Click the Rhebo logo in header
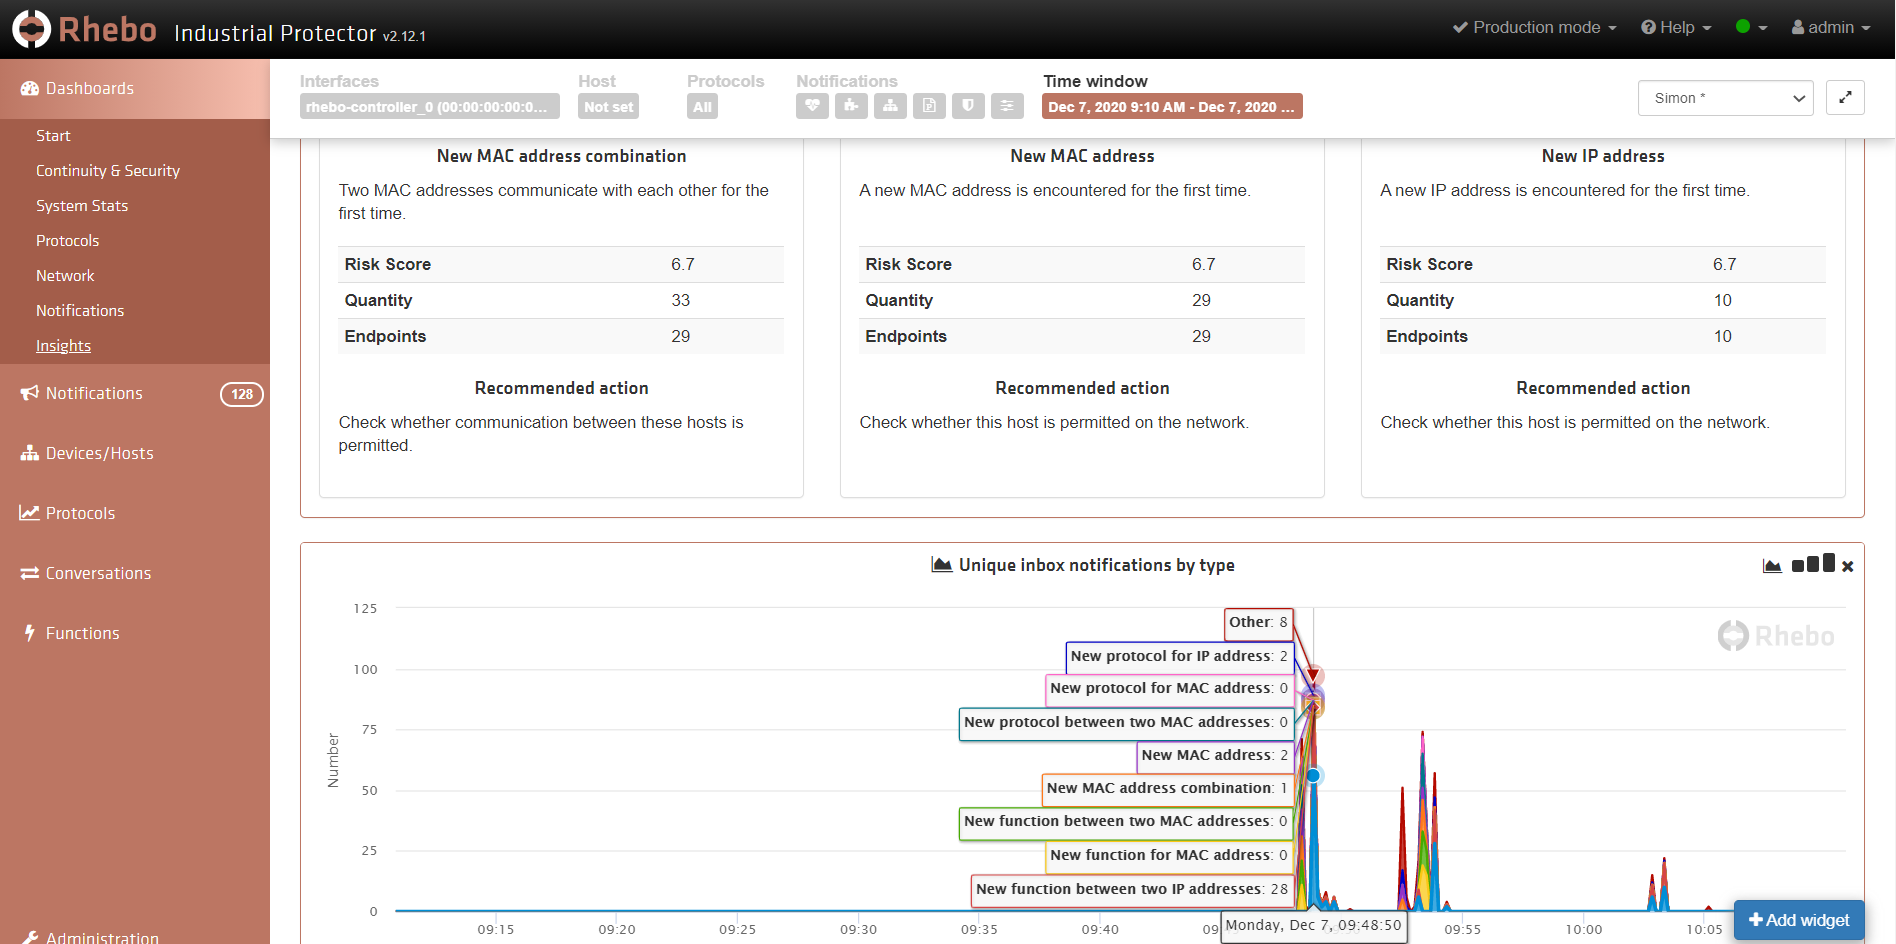 [x=85, y=29]
